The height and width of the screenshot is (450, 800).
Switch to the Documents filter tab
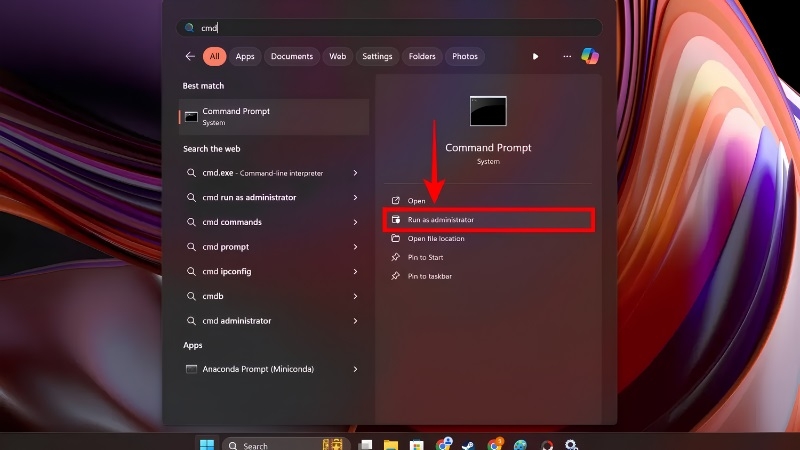tap(292, 56)
